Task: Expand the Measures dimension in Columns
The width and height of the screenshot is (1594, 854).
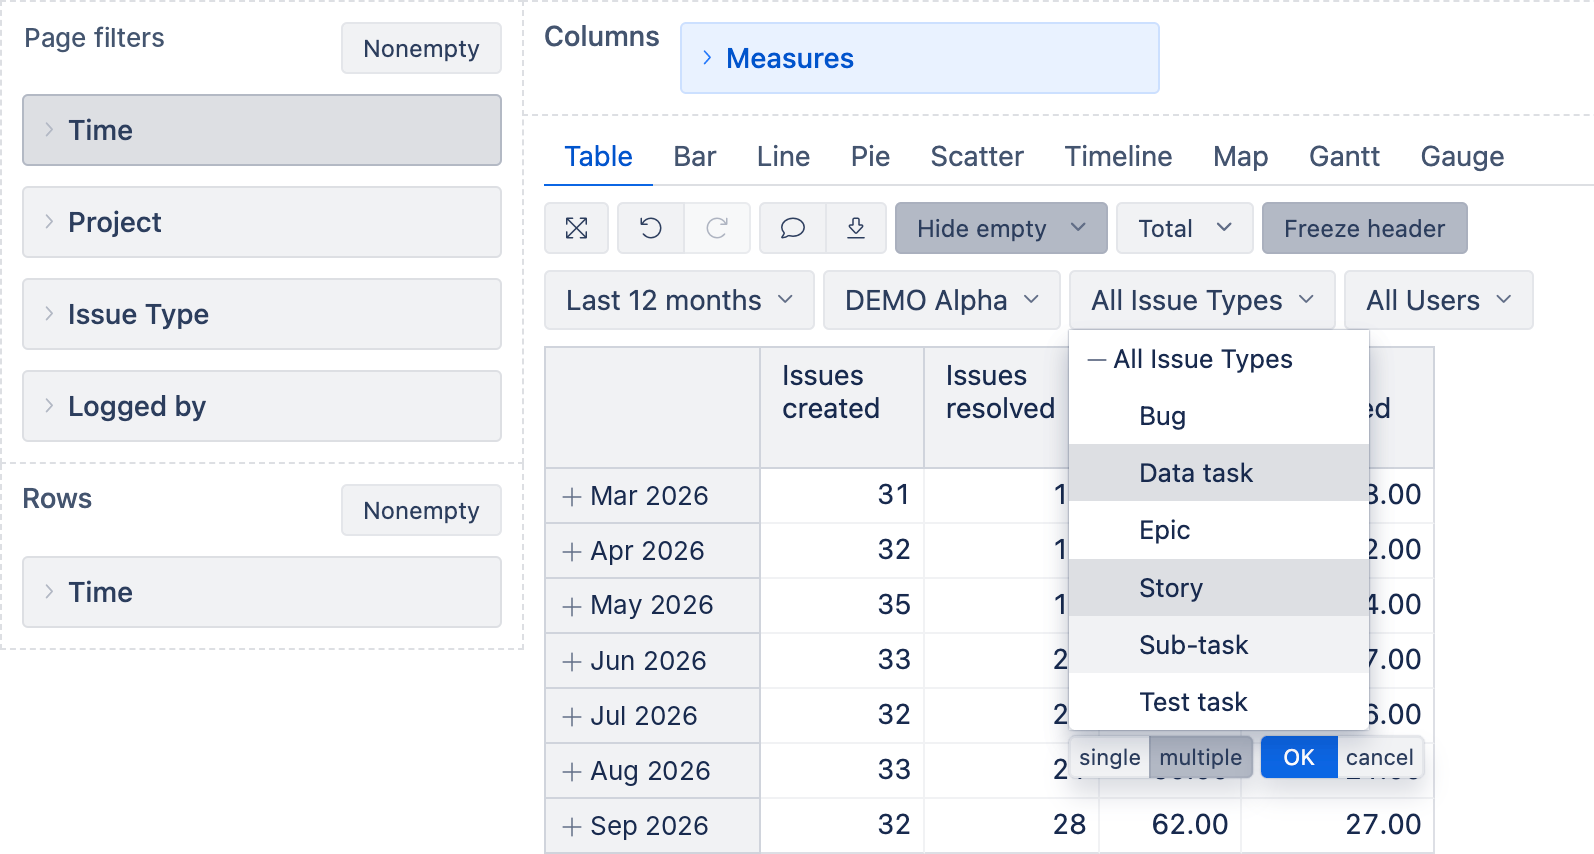Action: coord(707,58)
